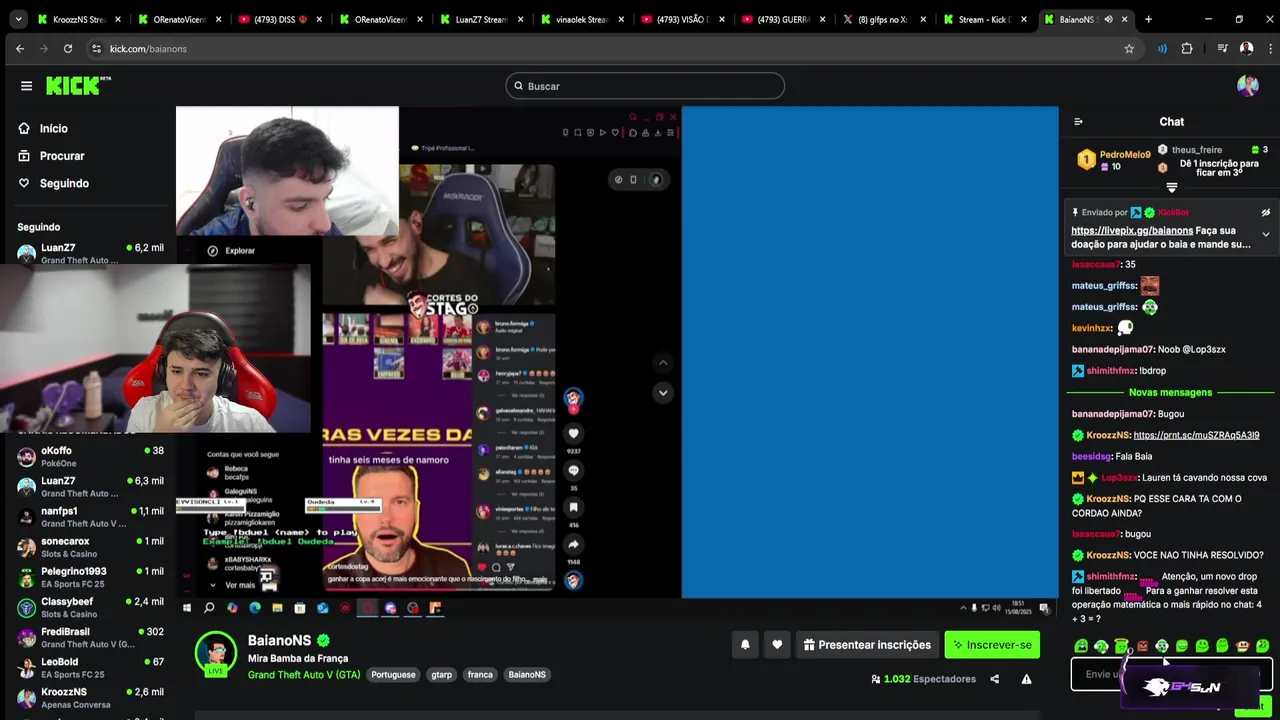The width and height of the screenshot is (1280, 720).
Task: Select the gtarp tag
Action: coord(441,675)
